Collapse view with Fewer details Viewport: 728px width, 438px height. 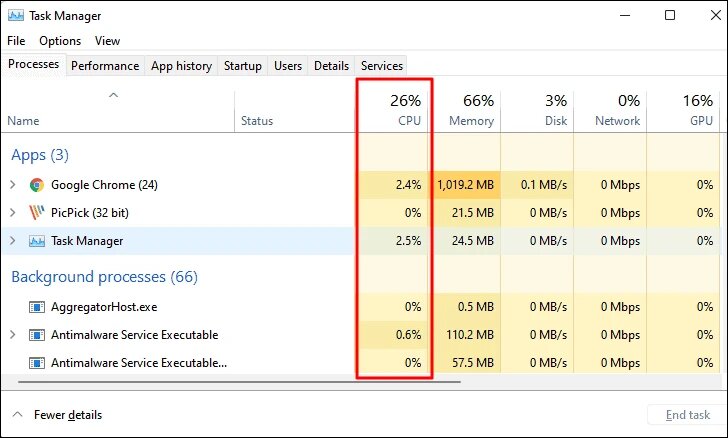[x=58, y=415]
